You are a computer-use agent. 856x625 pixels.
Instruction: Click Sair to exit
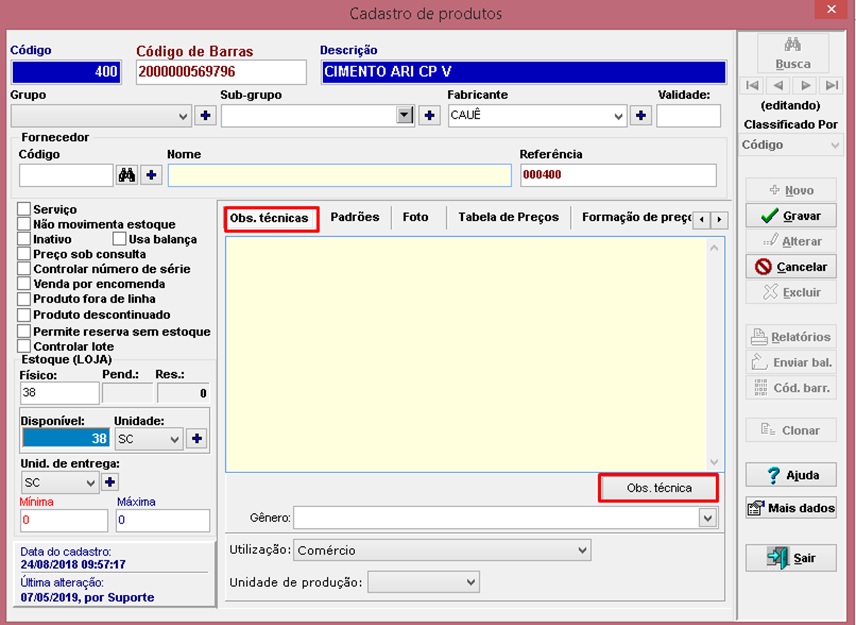coord(791,558)
